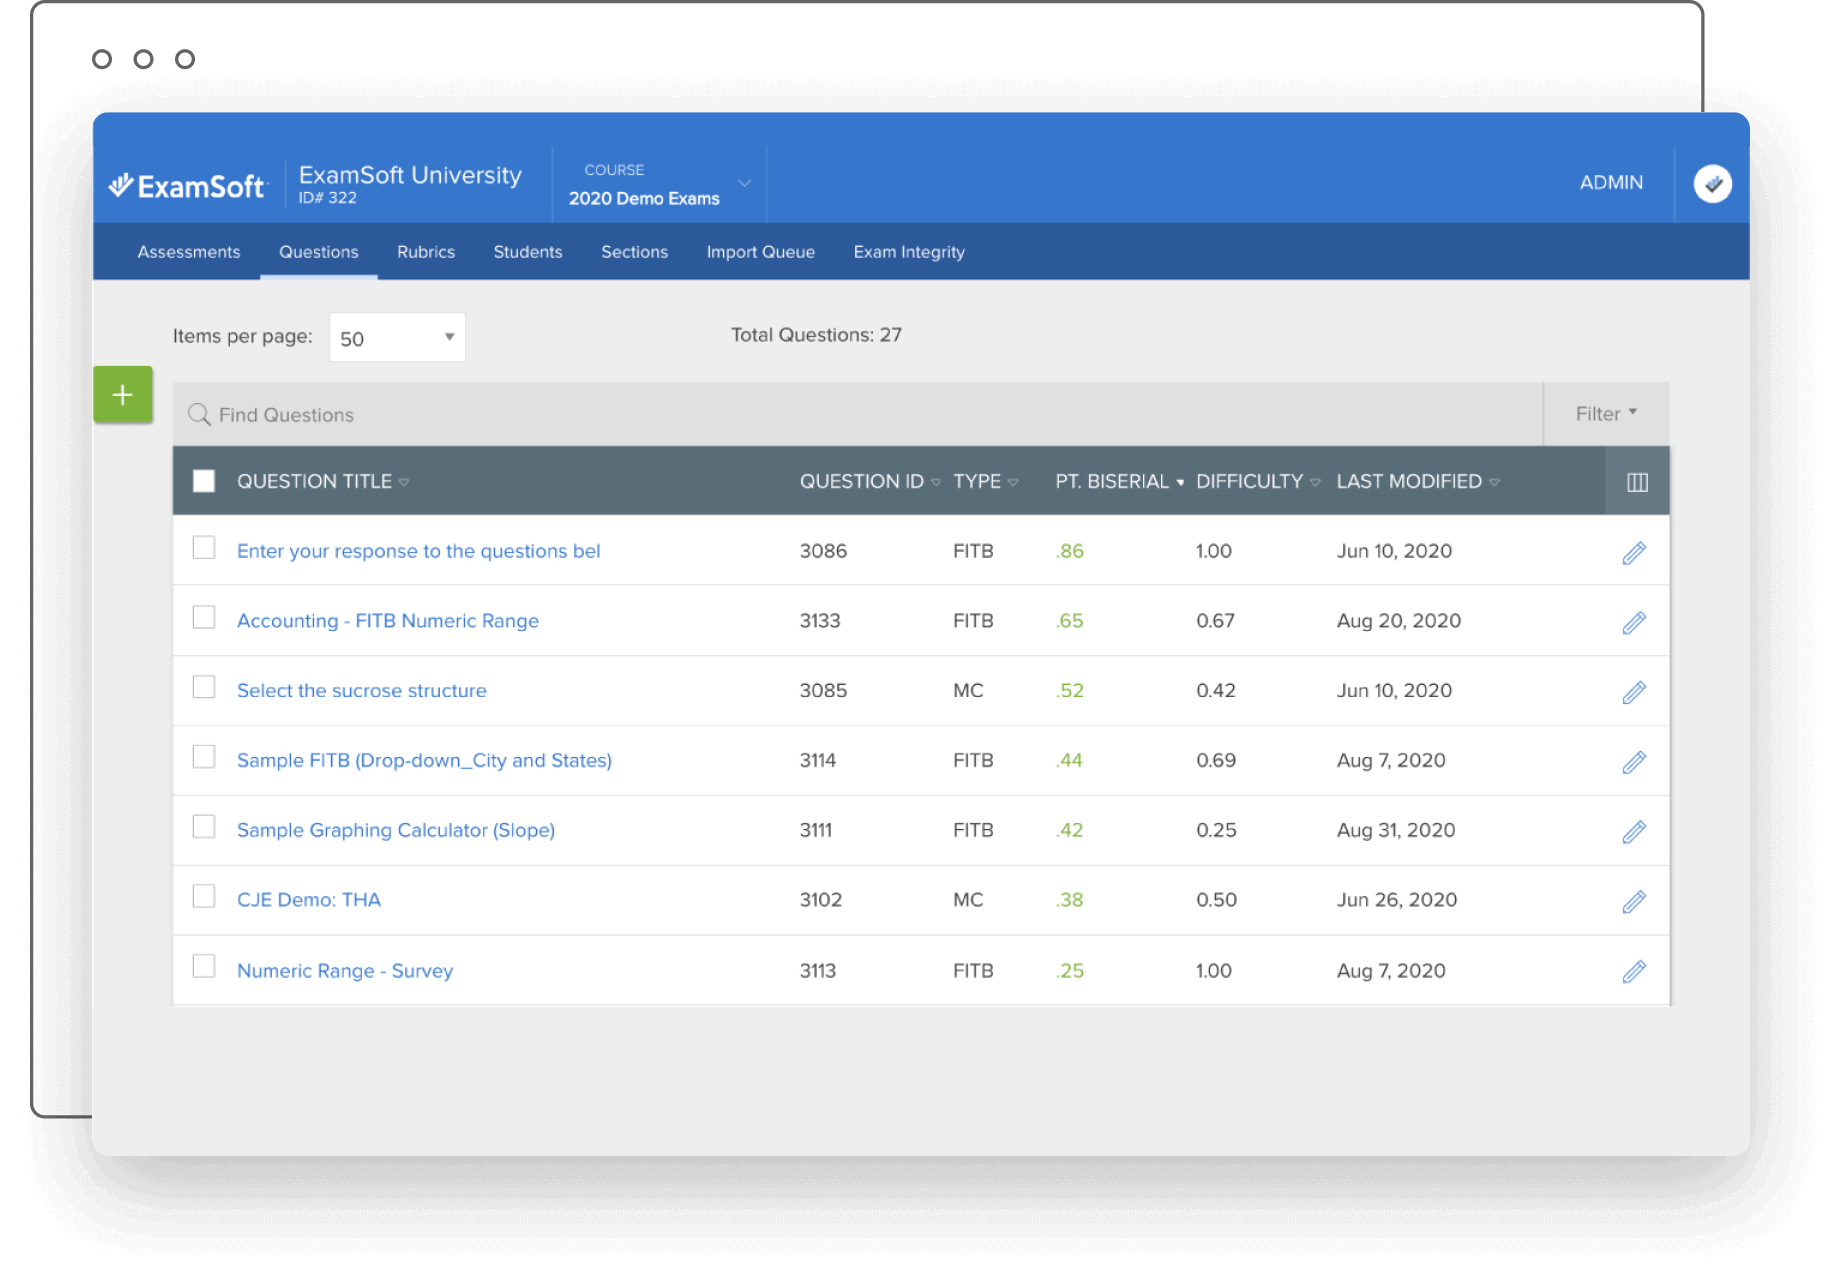
Task: Click the ExamSoft logo
Action: [x=187, y=185]
